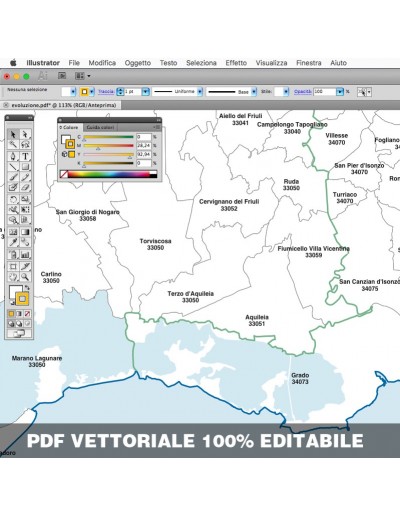
Task: Select the Direct Selection tool
Action: tap(25, 134)
